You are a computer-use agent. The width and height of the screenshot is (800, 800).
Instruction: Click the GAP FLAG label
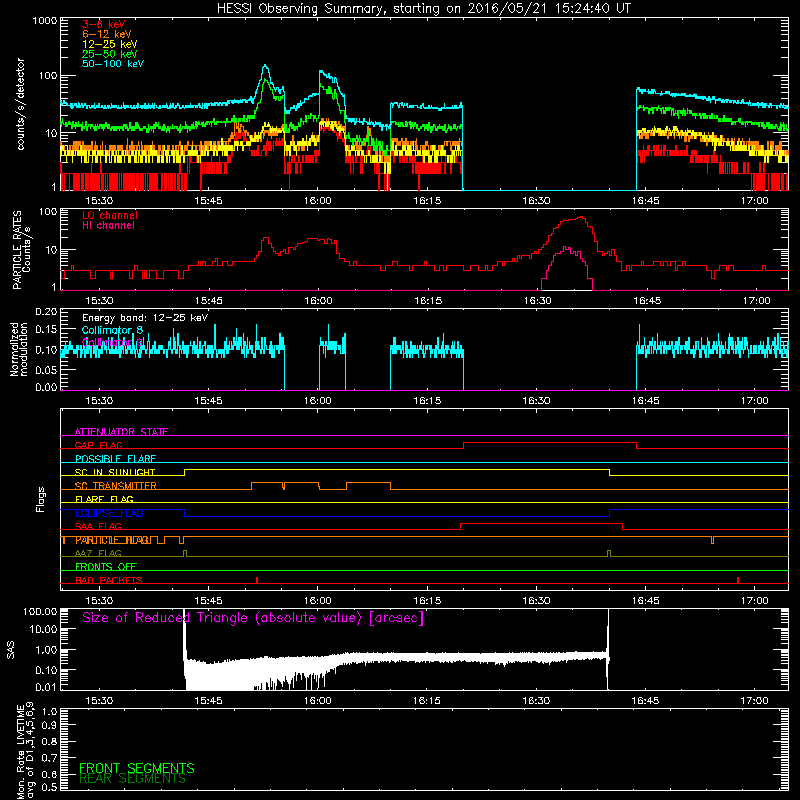pyautogui.click(x=98, y=445)
